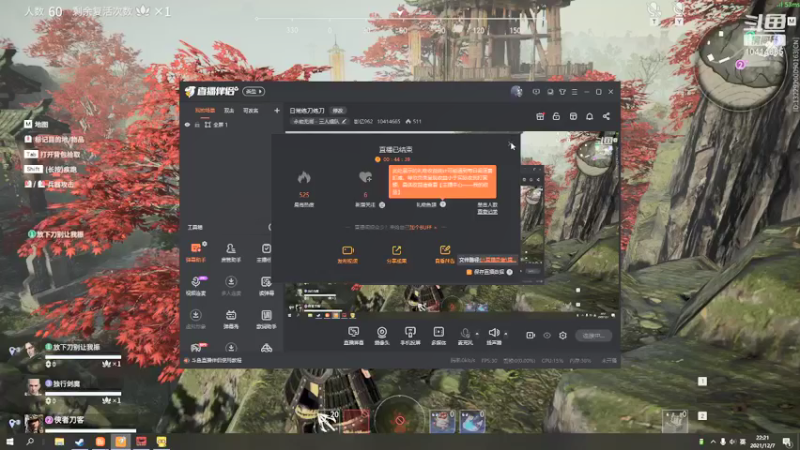
Task: Open Steam from taskbar
Action: click(80, 441)
